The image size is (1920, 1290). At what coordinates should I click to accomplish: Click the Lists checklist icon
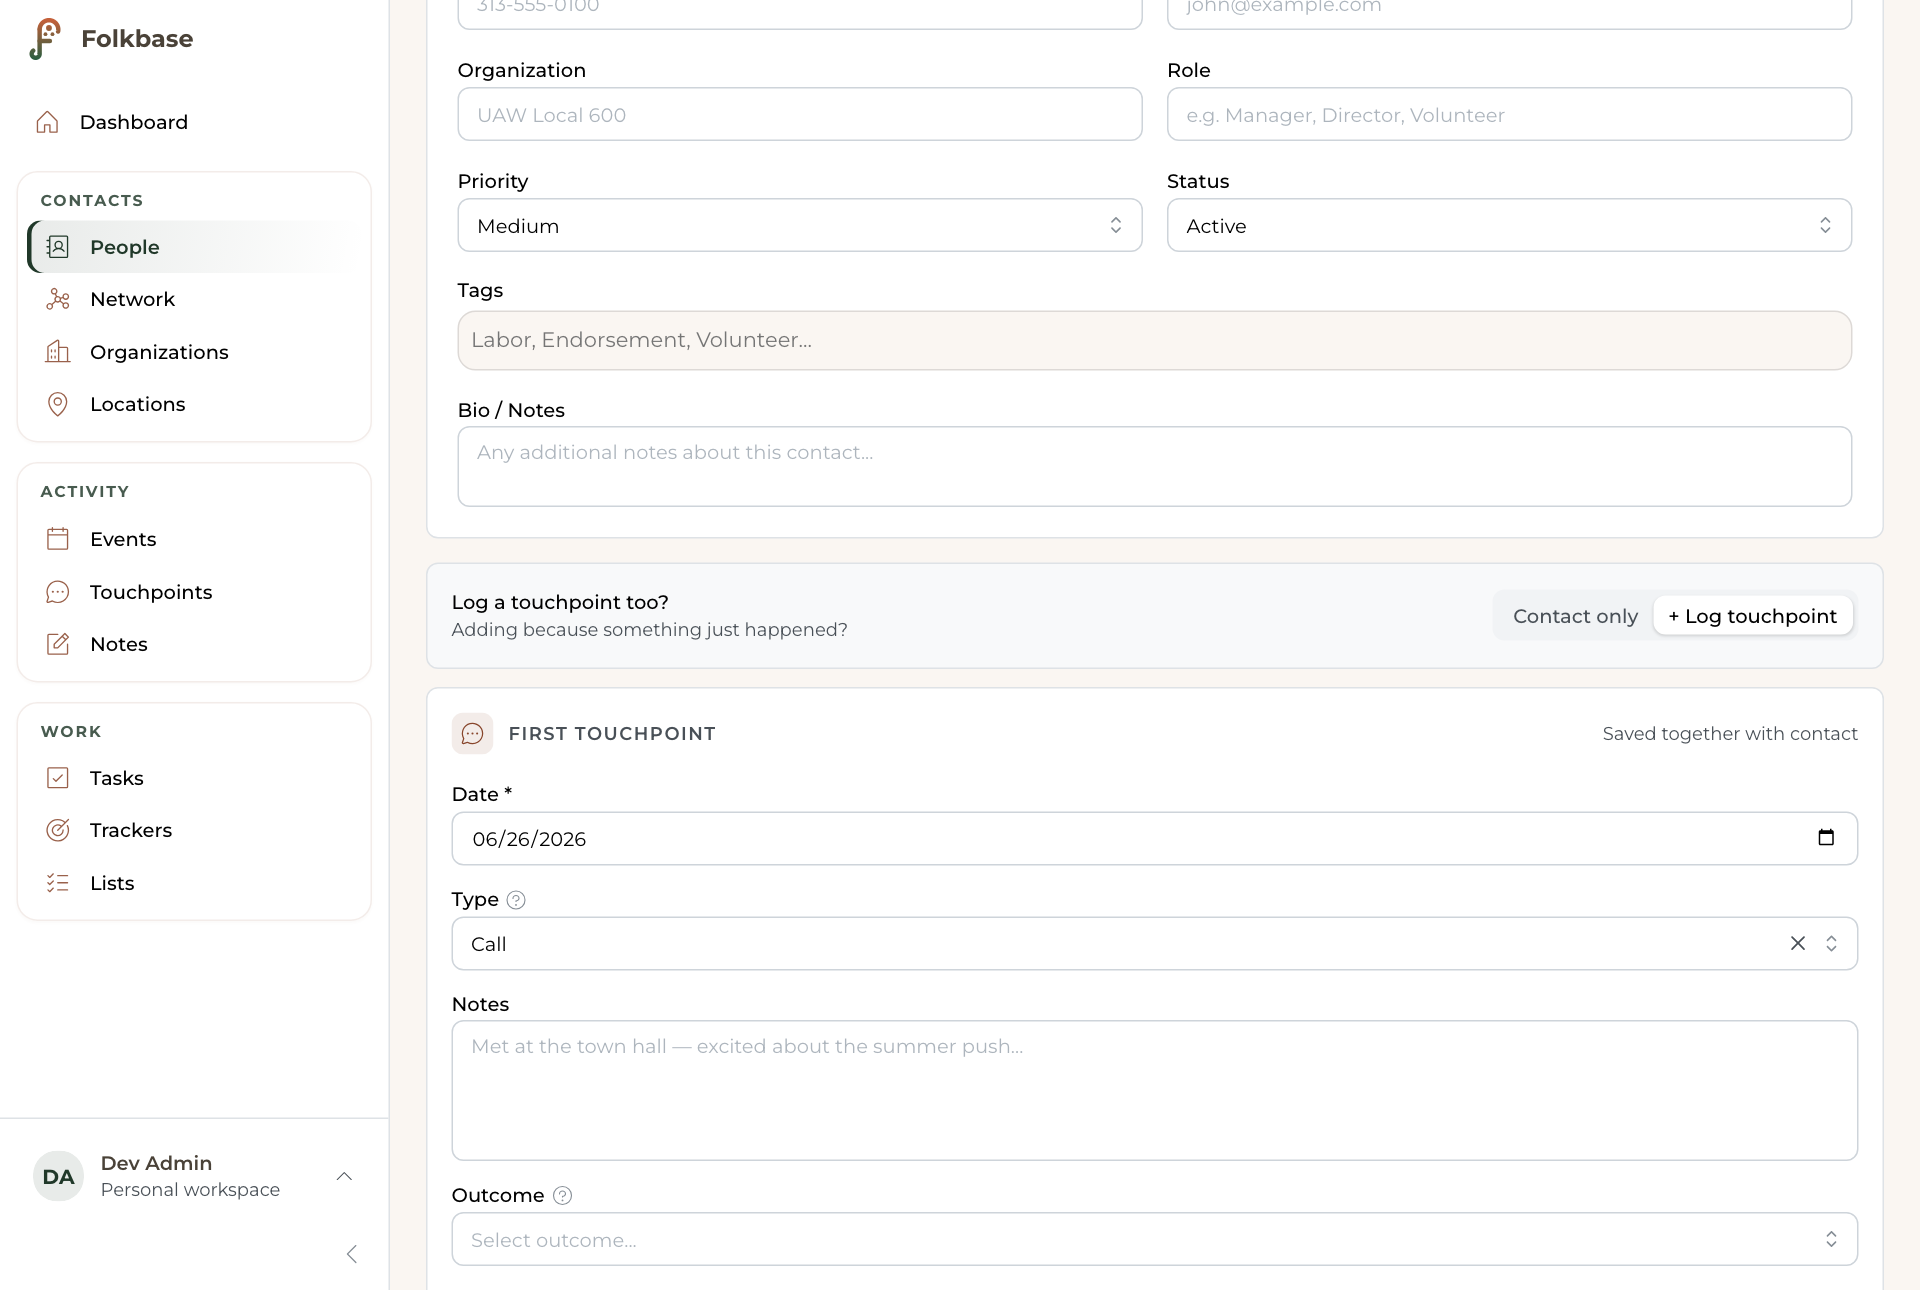coord(58,883)
